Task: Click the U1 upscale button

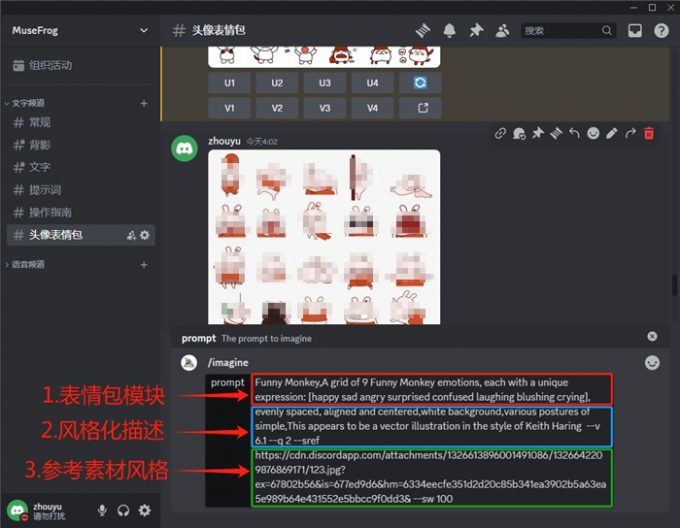Action: [x=229, y=83]
